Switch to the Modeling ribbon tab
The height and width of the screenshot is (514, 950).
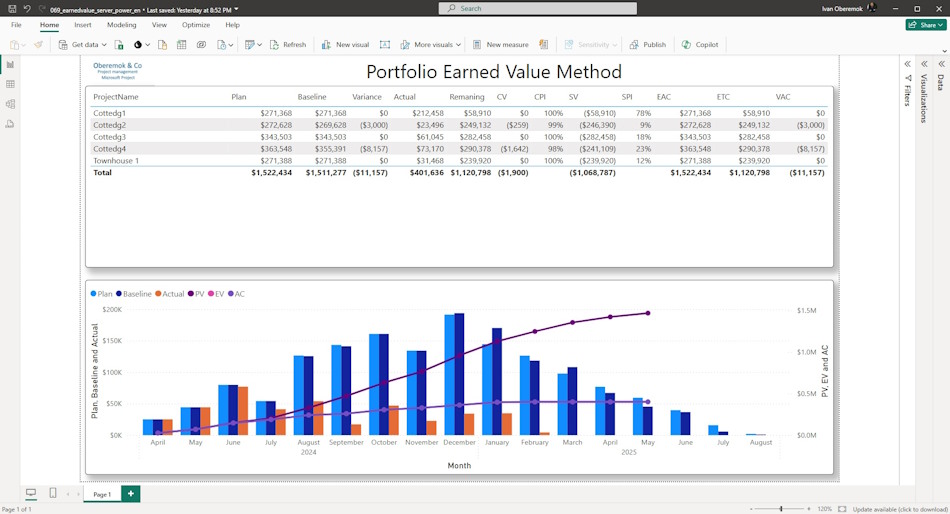pyautogui.click(x=122, y=25)
